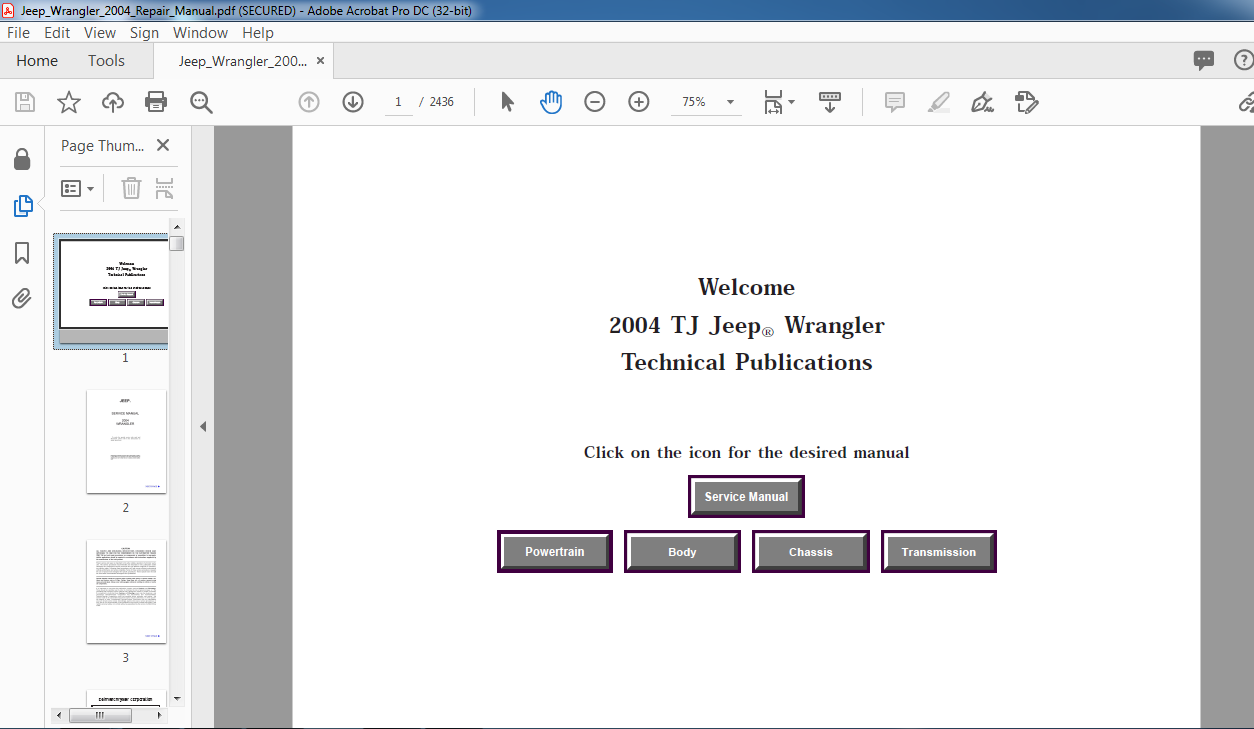This screenshot has width=1254, height=729.
Task: Open the Edit menu
Action: pos(56,33)
